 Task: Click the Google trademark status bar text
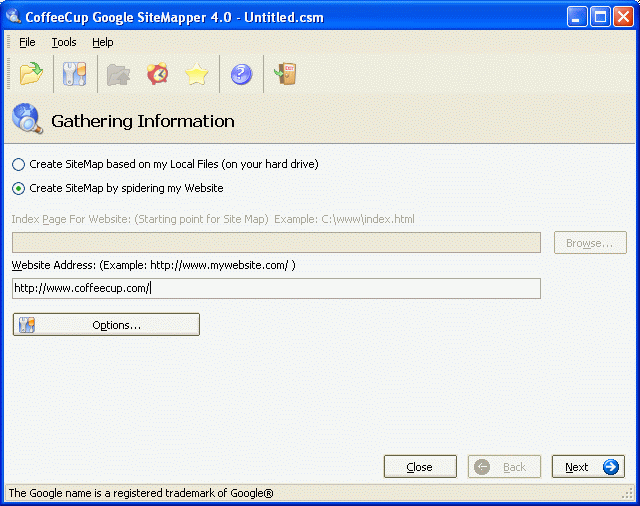tap(141, 493)
